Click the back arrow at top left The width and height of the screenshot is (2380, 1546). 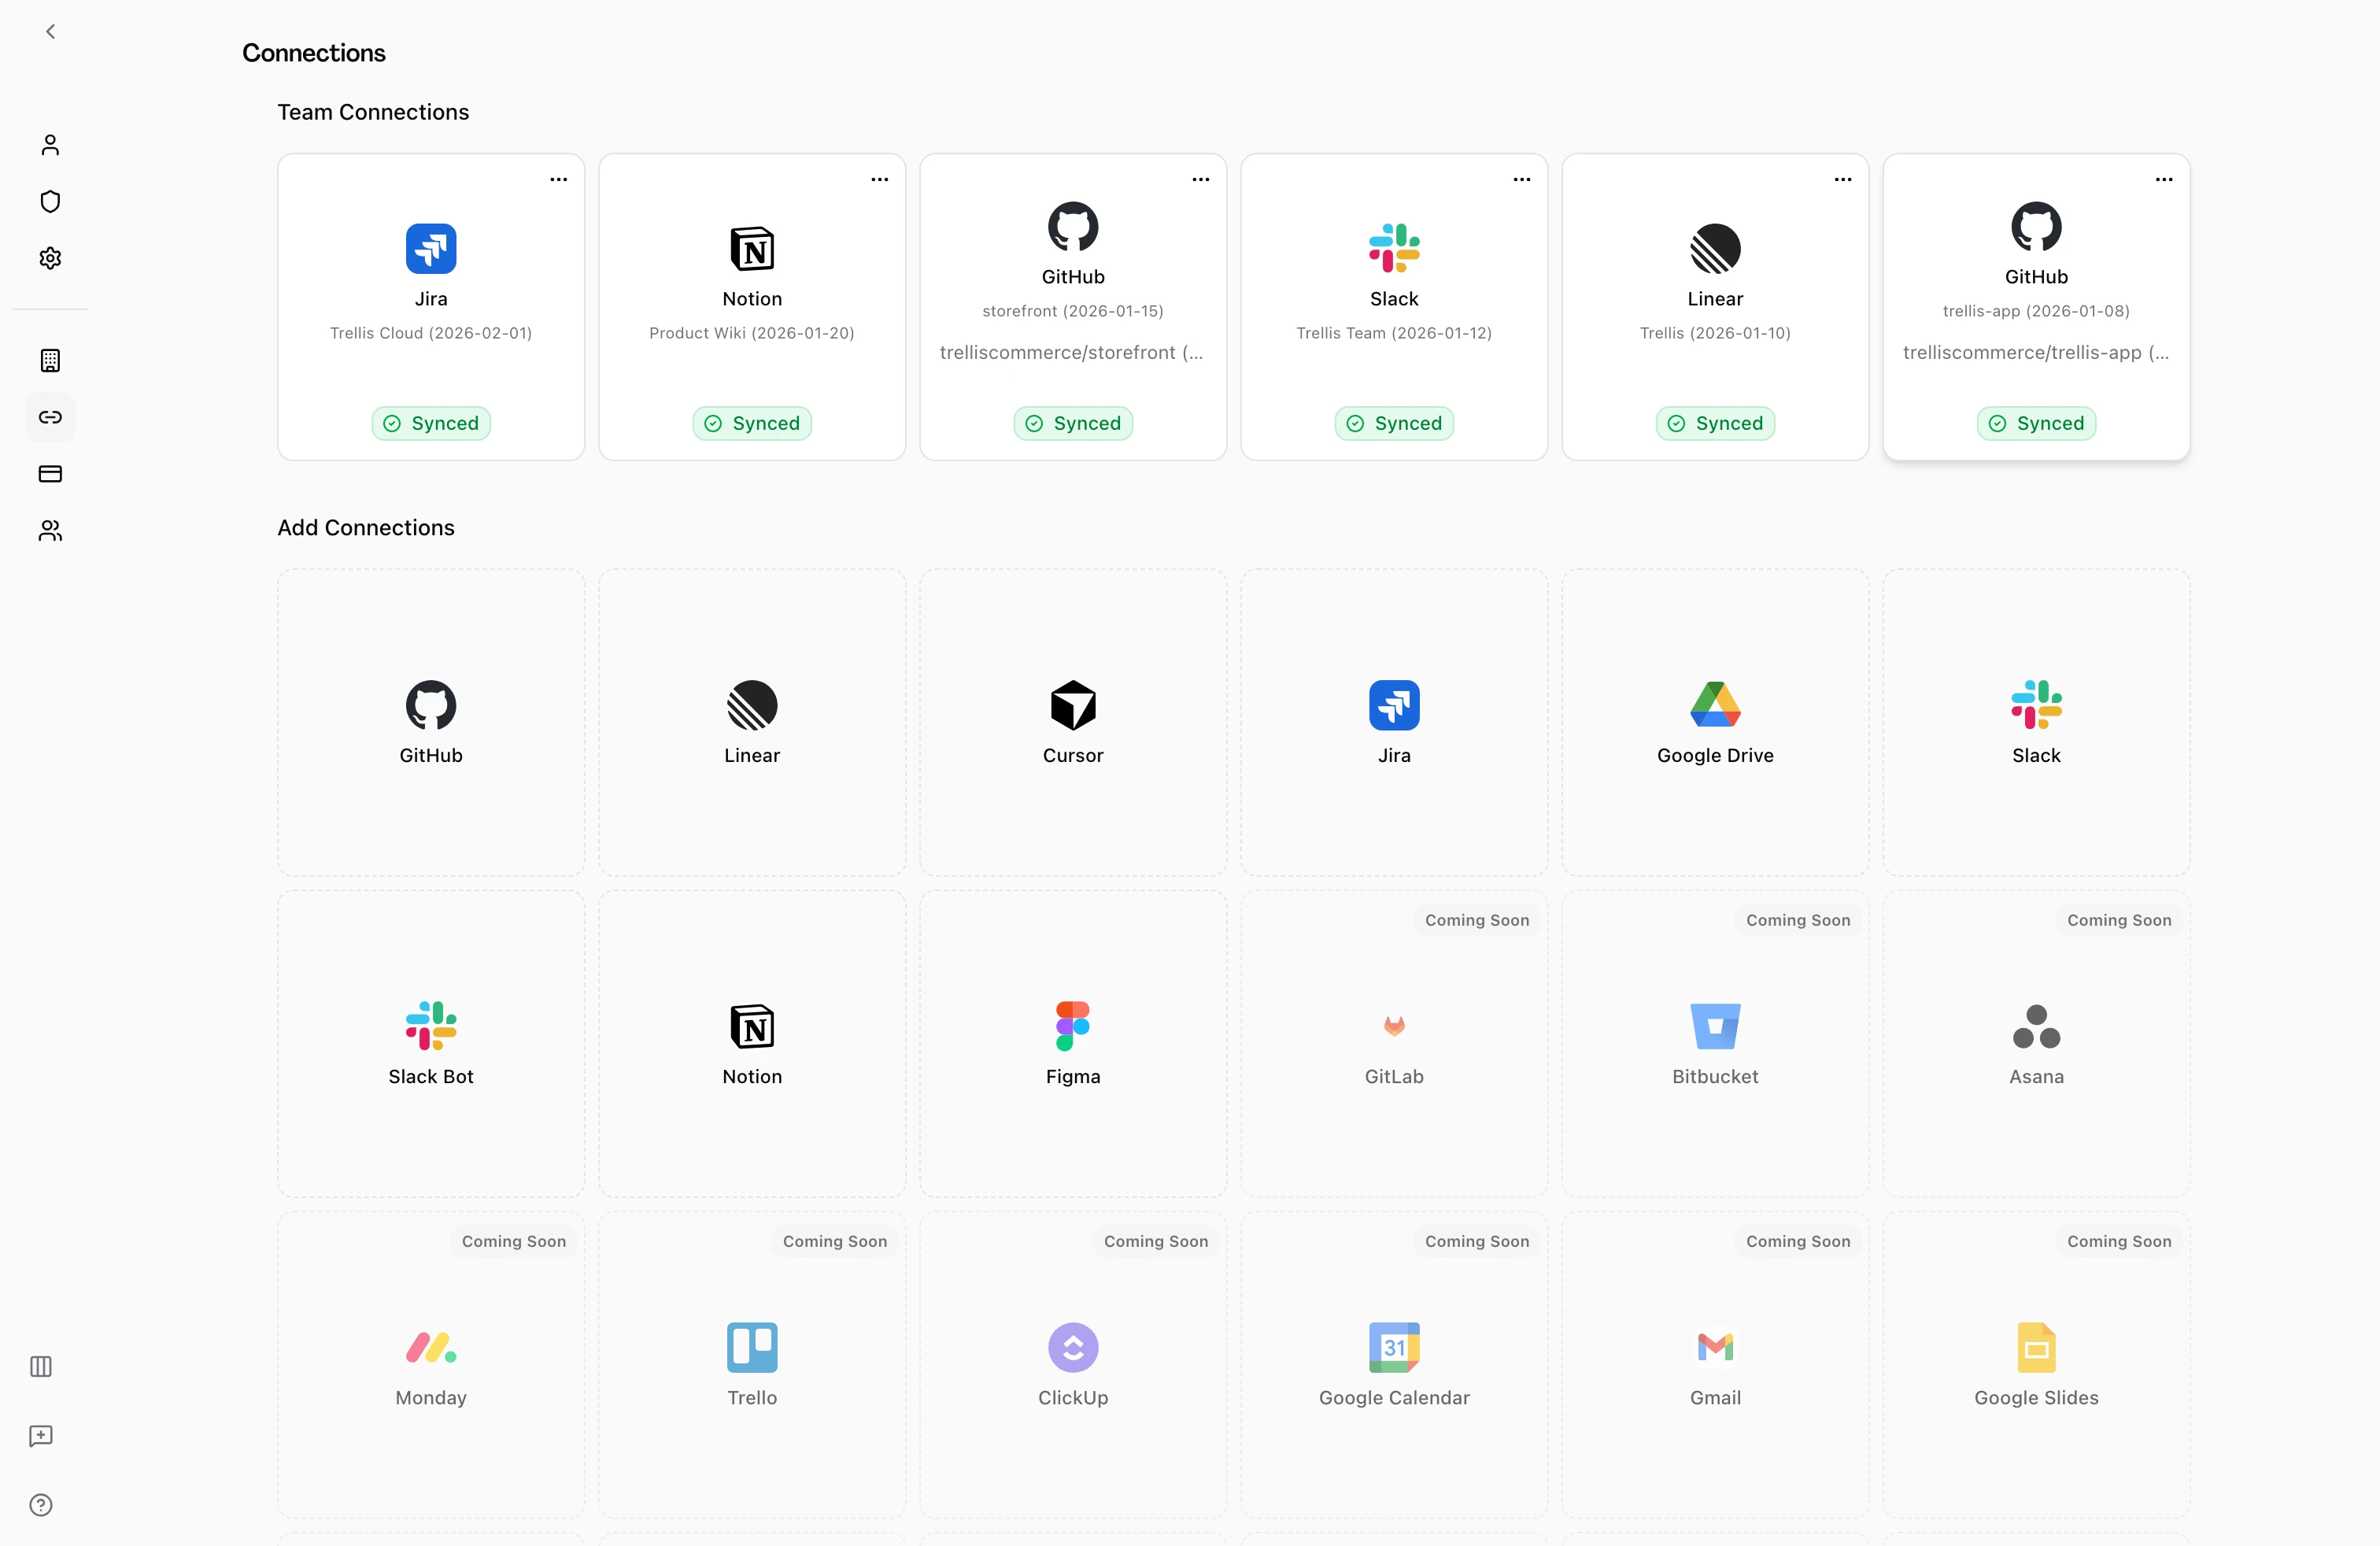point(49,31)
